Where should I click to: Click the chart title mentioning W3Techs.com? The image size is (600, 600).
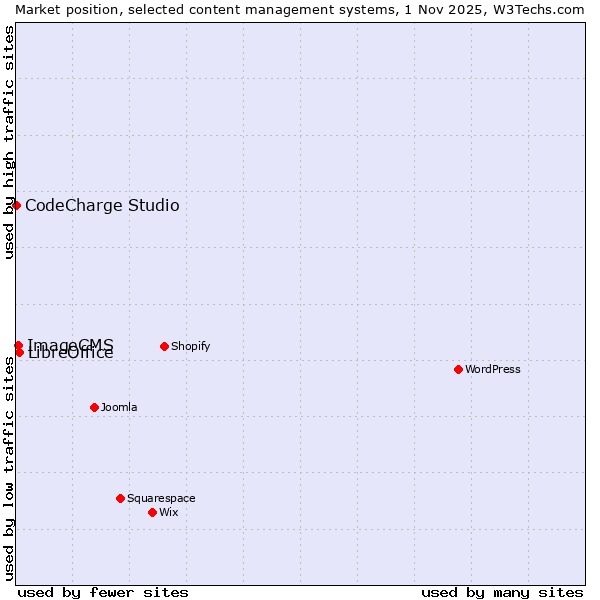coord(300,9)
